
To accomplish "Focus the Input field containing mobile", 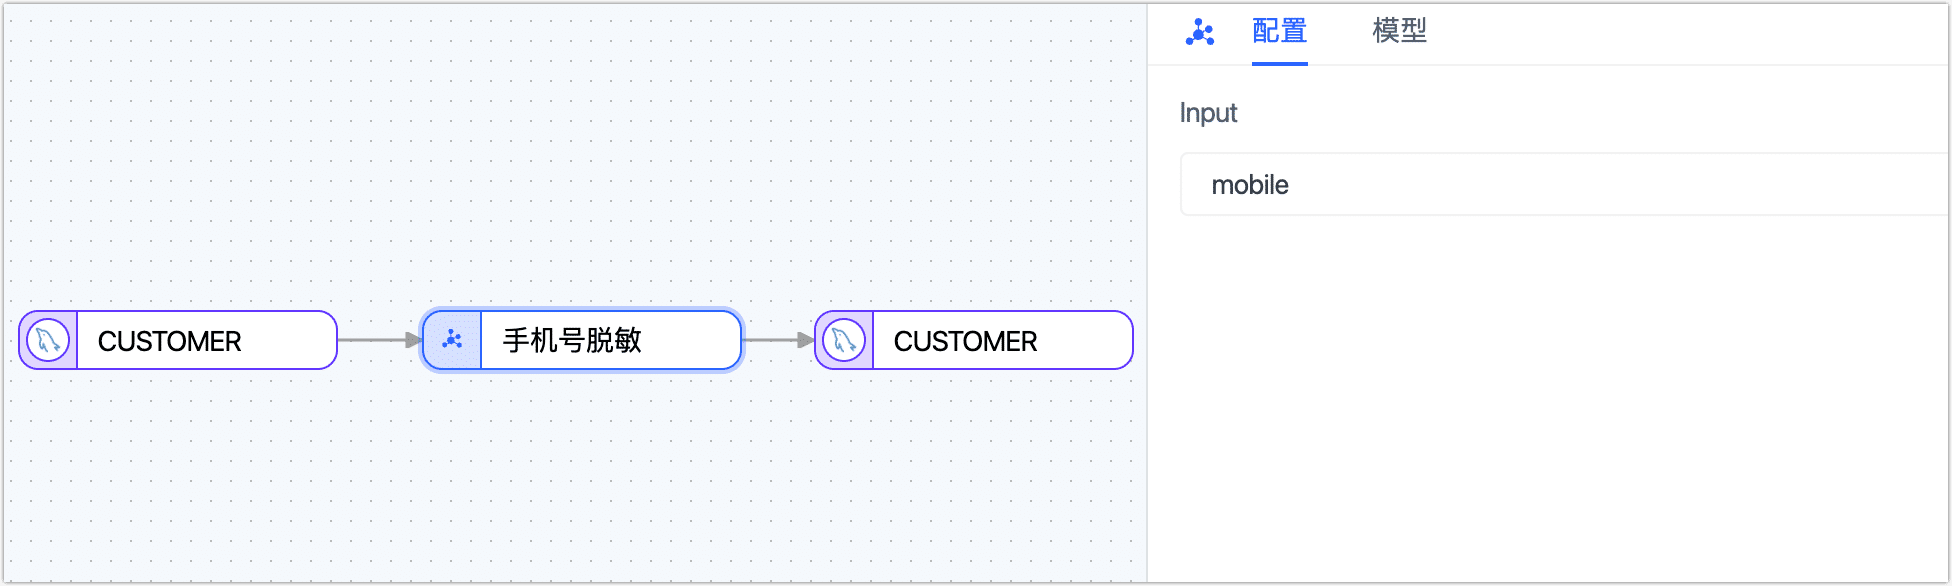I will (x=1560, y=185).
